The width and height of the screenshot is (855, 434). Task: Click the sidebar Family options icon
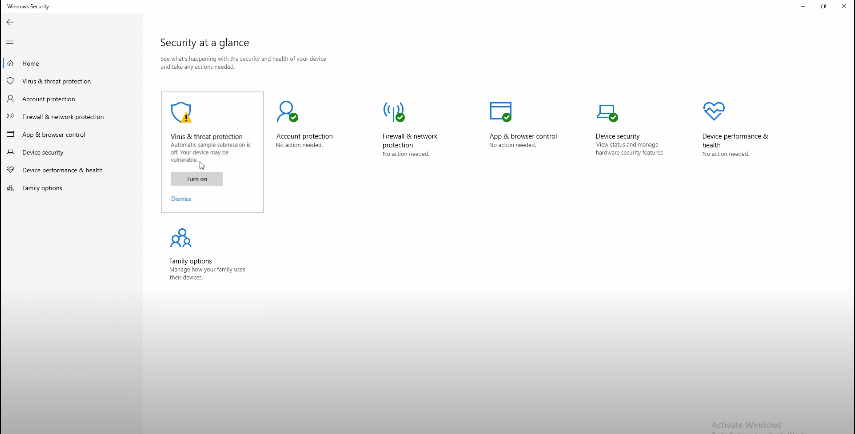coord(10,188)
